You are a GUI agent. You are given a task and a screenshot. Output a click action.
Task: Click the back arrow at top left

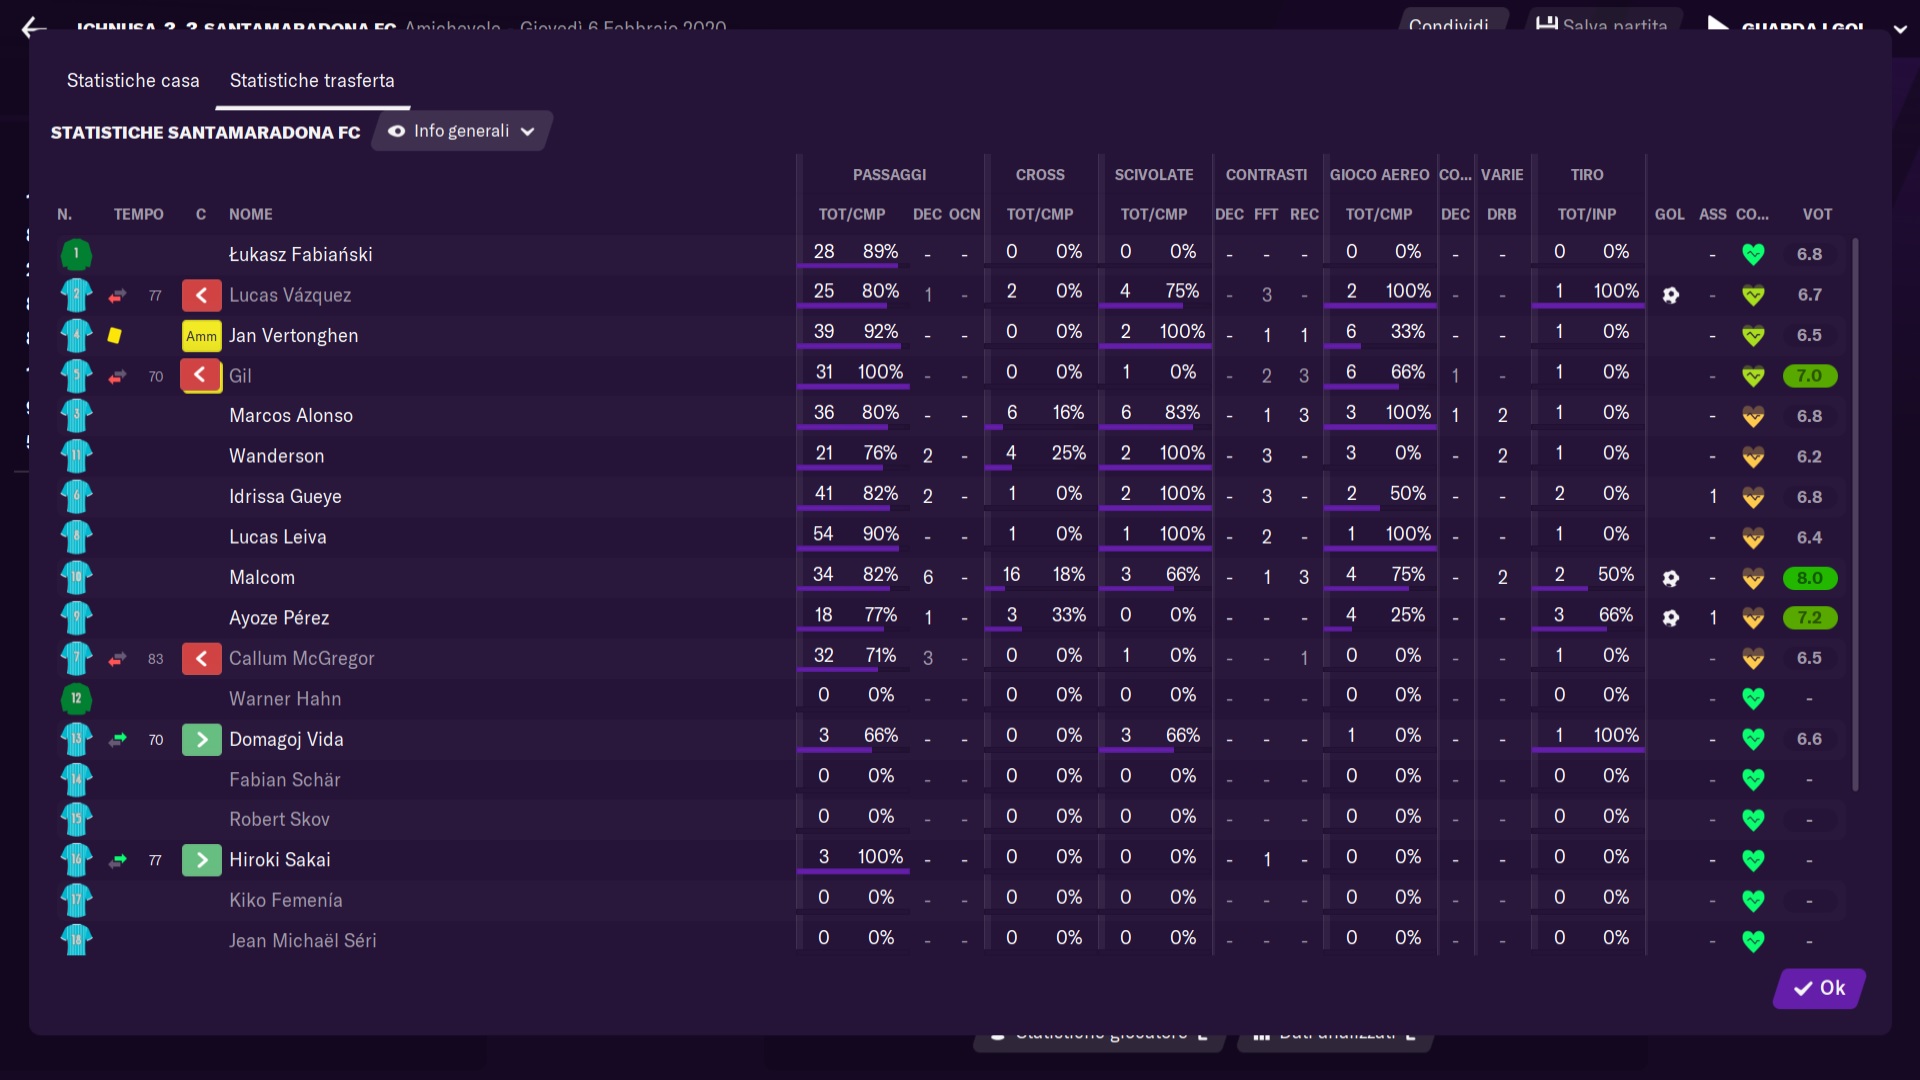[x=34, y=28]
